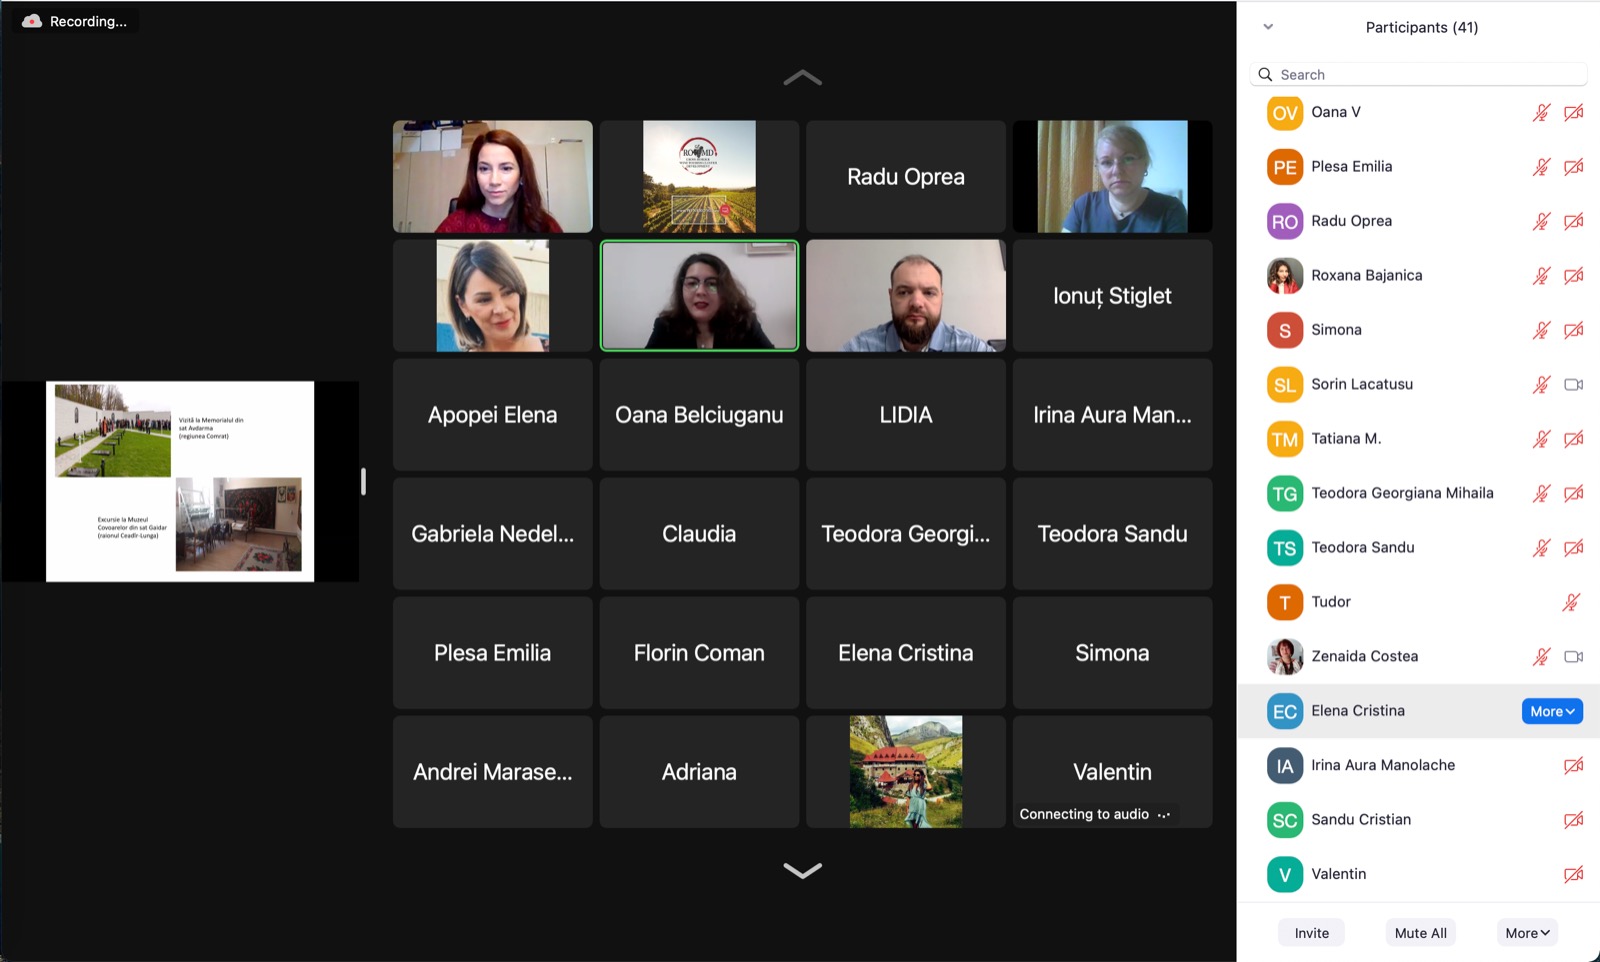Click Tudor's muted microphone icon
This screenshot has height=962, width=1600.
point(1571,602)
